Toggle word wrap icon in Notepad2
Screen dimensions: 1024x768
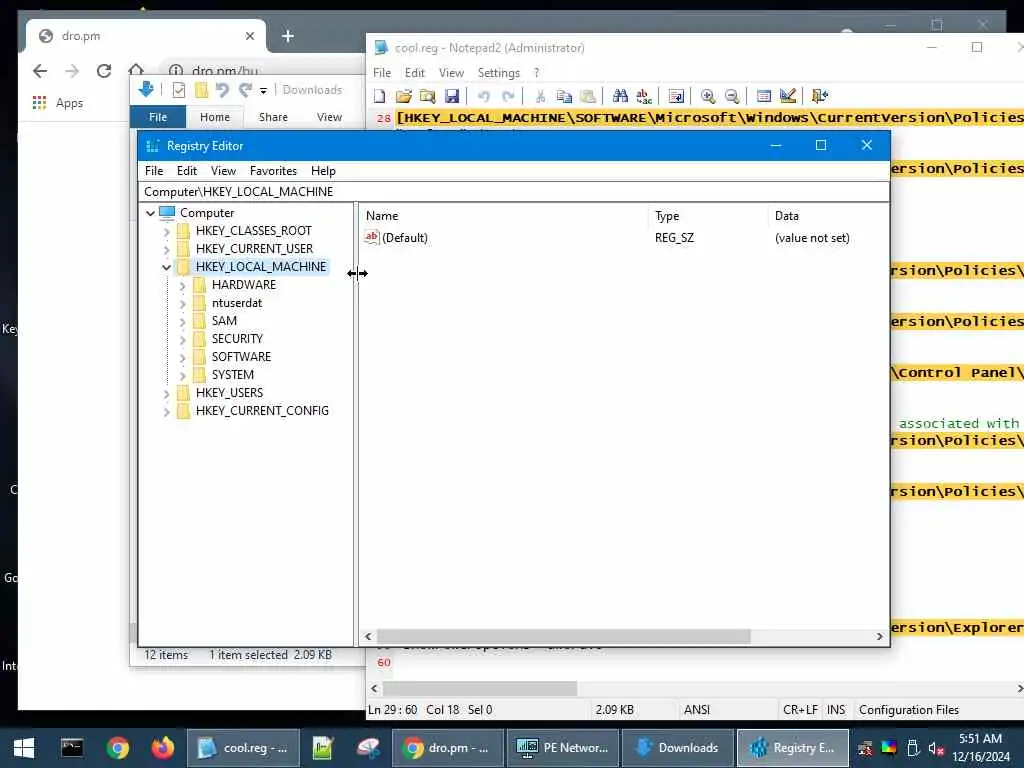point(677,97)
